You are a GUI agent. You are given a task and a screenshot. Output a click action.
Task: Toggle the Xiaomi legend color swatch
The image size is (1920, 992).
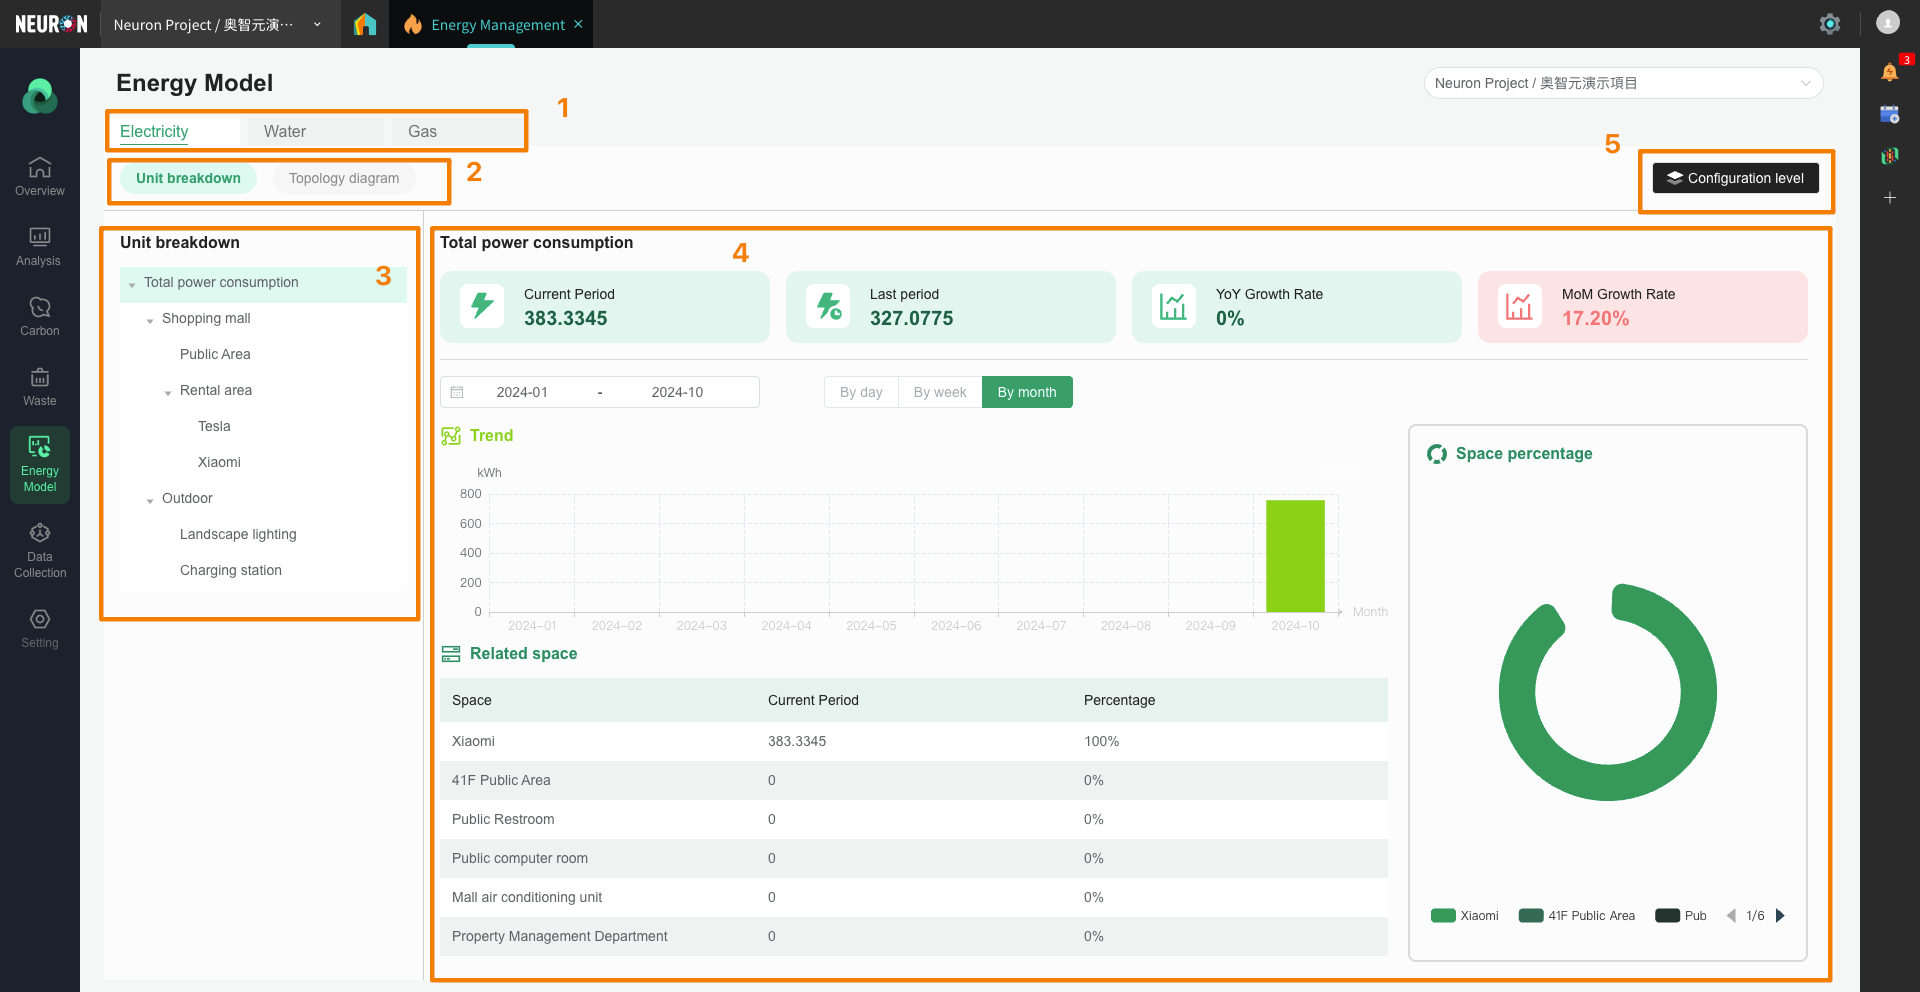click(1443, 915)
